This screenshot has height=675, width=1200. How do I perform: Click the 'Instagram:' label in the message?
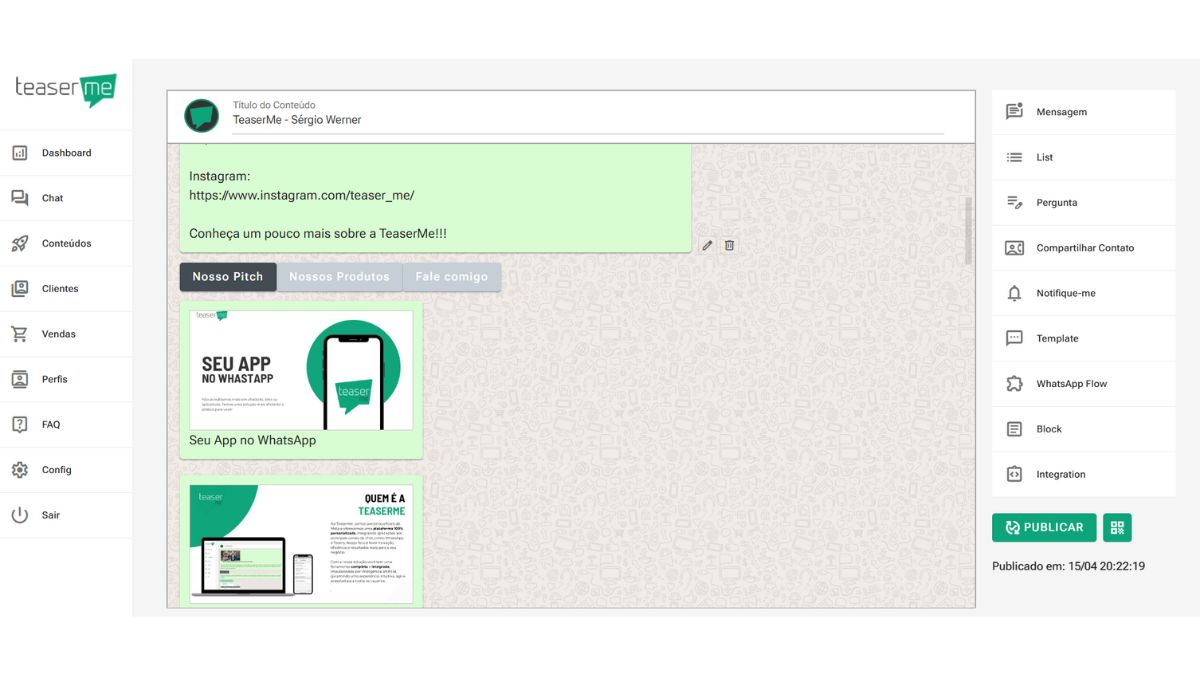coord(219,176)
